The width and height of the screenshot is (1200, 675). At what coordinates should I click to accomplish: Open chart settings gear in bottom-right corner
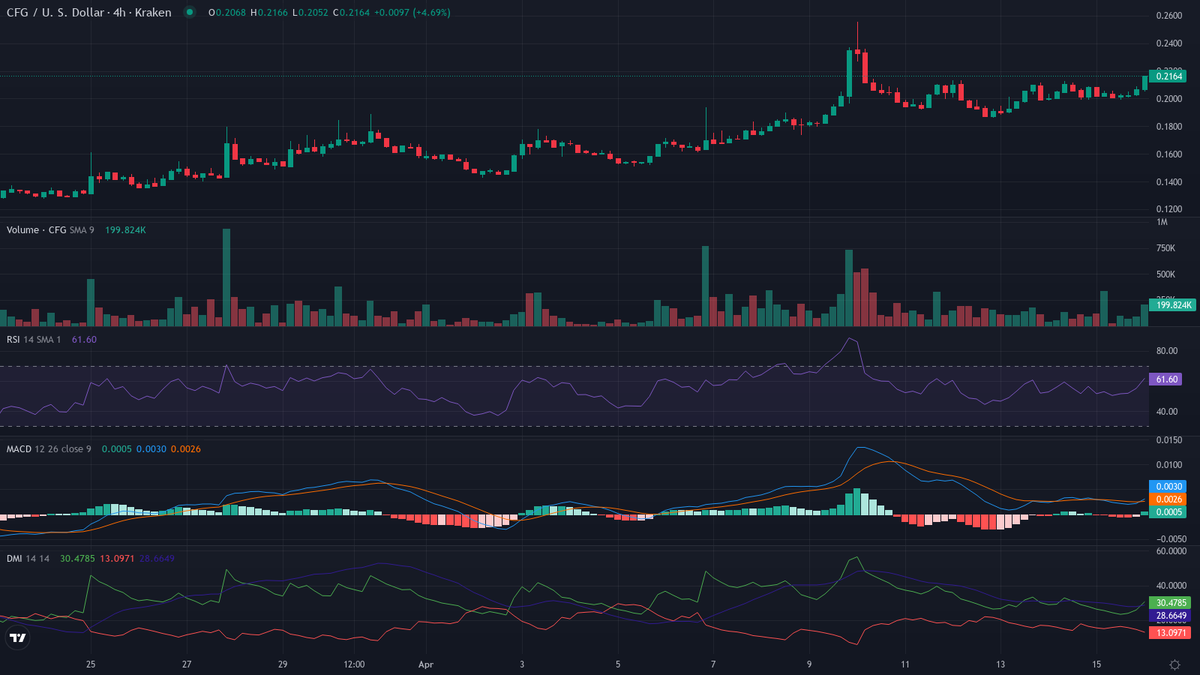click(1174, 664)
